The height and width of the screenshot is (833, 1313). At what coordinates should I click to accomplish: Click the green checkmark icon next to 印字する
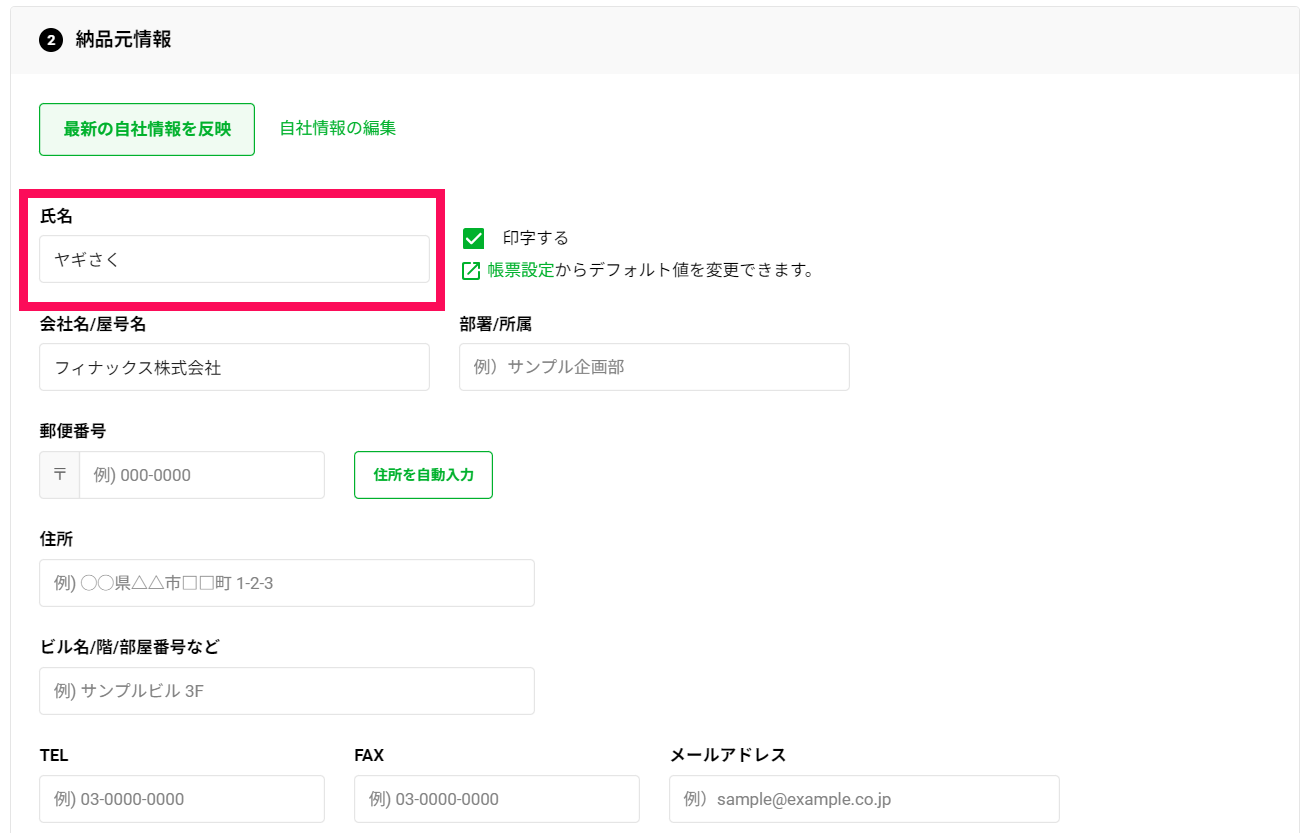click(472, 238)
